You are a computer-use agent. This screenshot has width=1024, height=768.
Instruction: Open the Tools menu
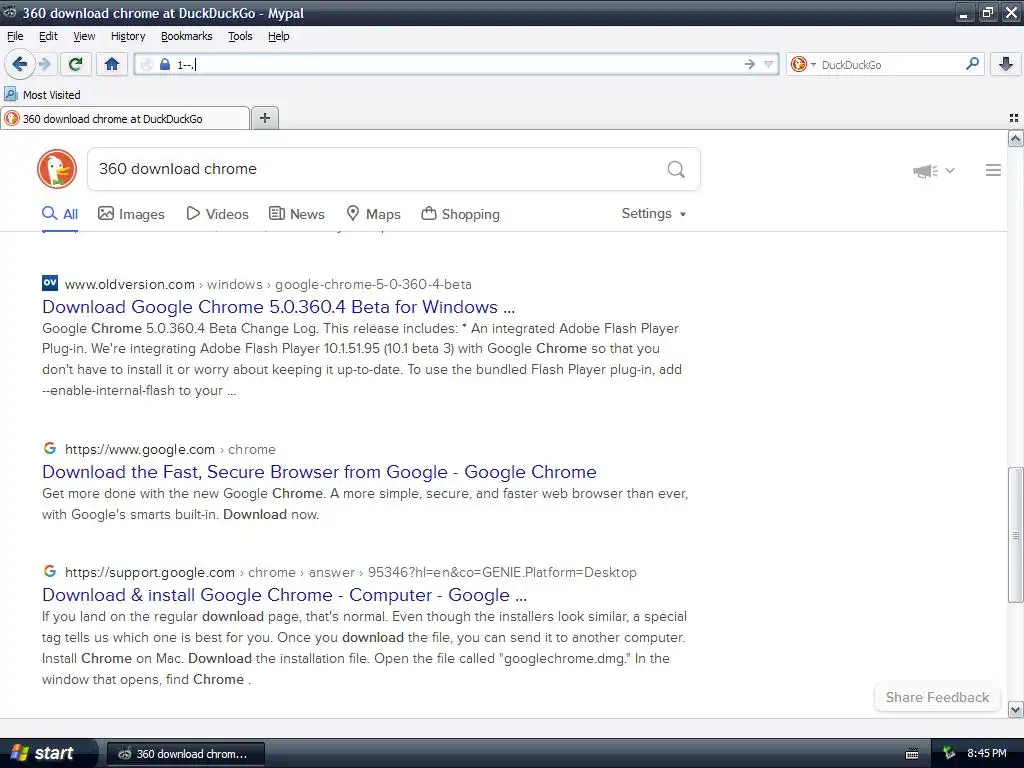pyautogui.click(x=240, y=36)
